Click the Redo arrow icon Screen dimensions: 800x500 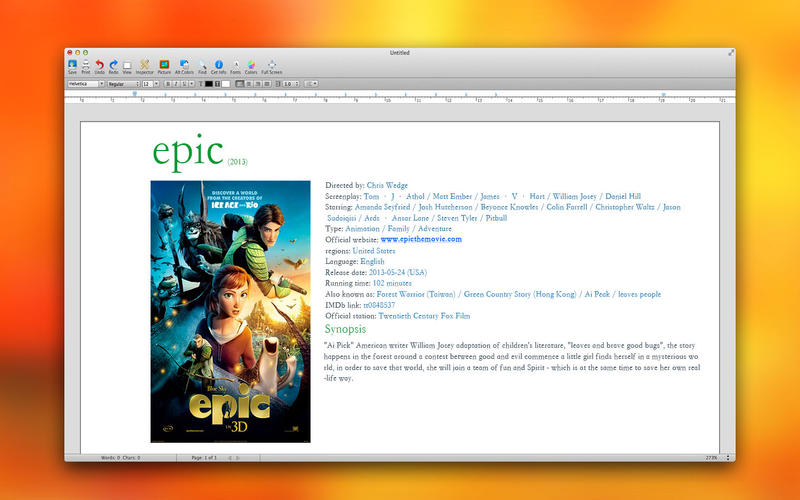tap(113, 66)
